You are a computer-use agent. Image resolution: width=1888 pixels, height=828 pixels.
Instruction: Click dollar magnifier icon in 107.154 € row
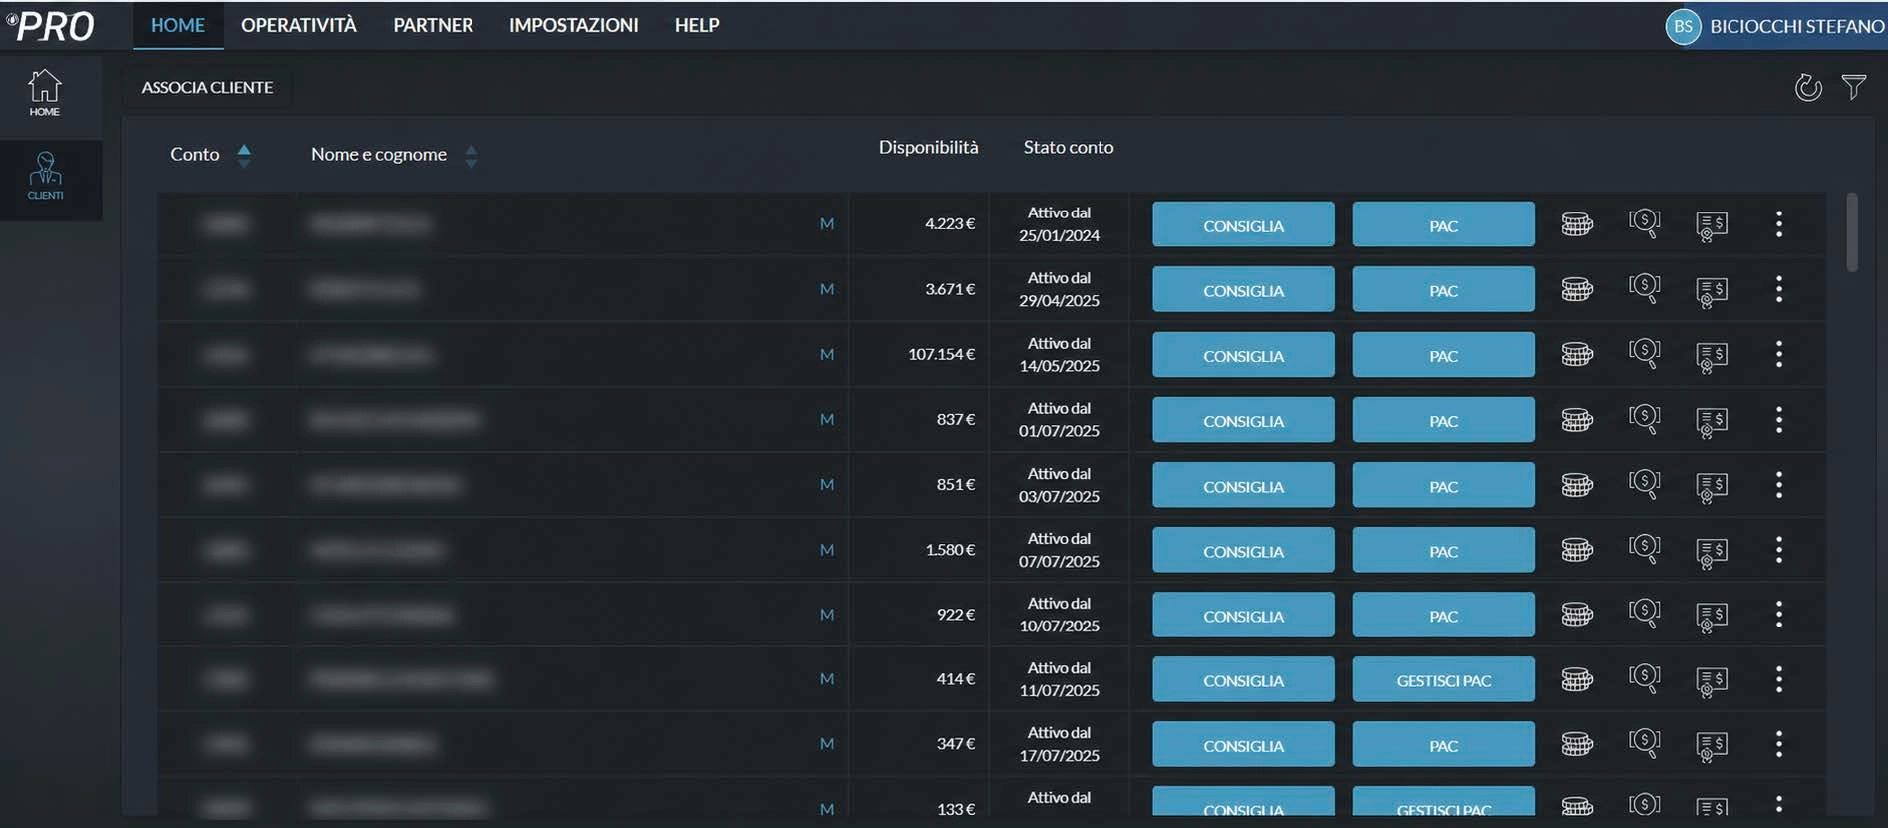[x=1644, y=354]
